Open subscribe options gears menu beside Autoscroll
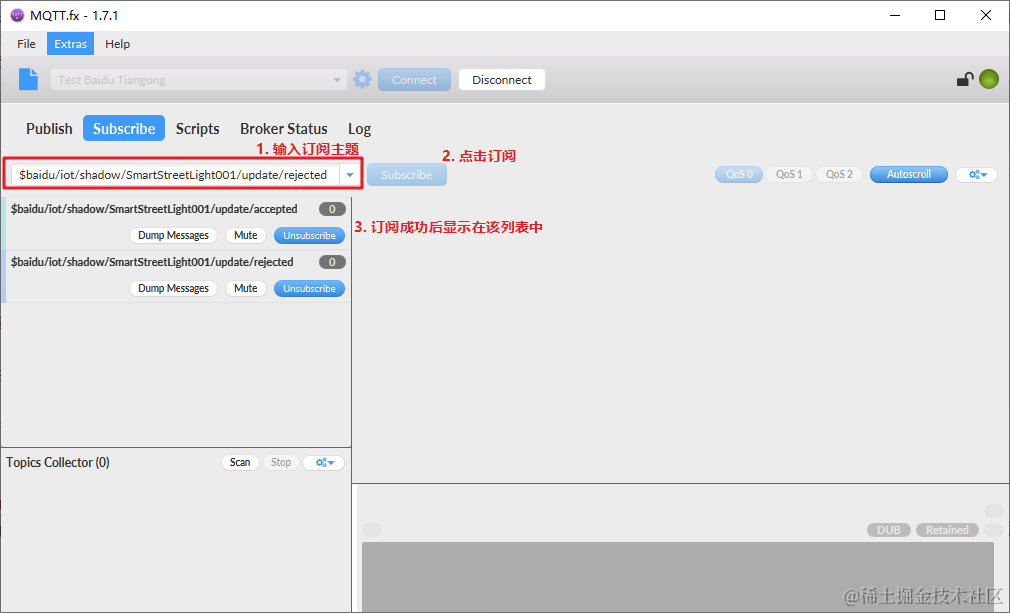The width and height of the screenshot is (1010, 613). [977, 174]
